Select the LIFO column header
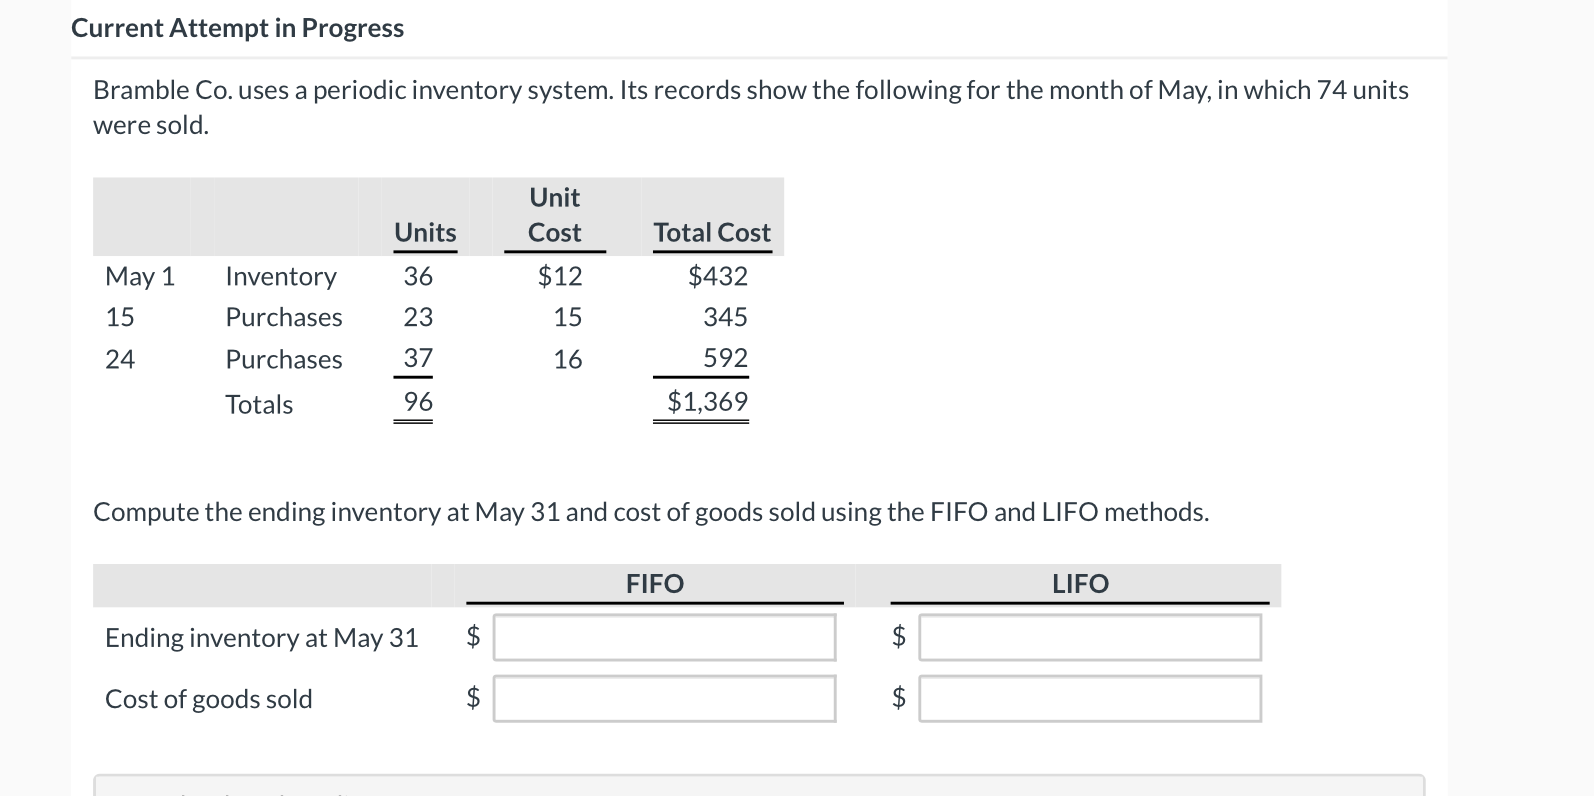1594x796 pixels. point(1079,584)
